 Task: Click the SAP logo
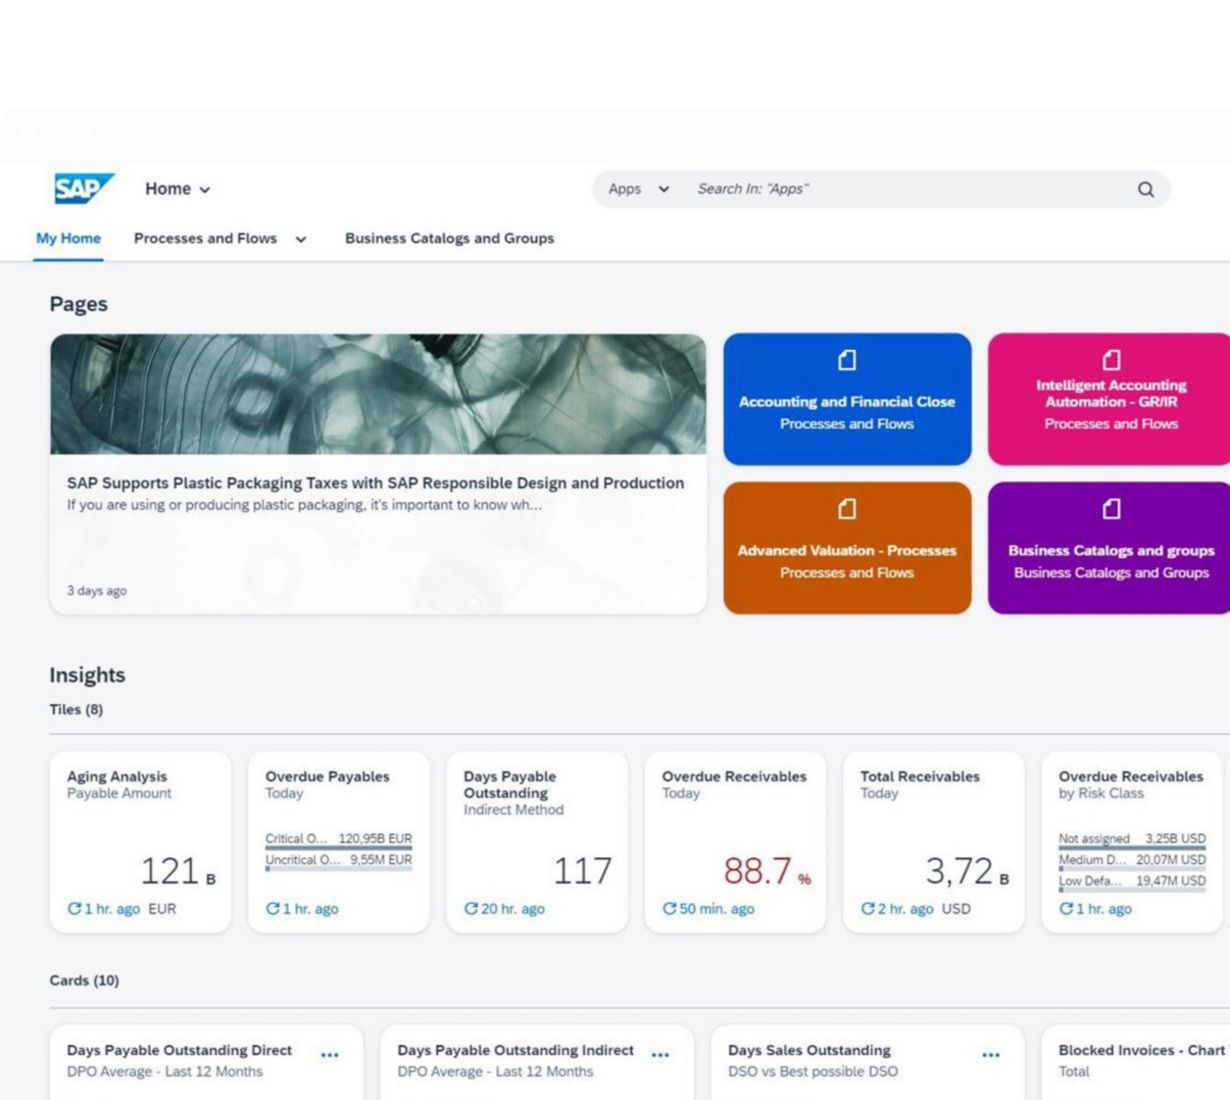(83, 188)
